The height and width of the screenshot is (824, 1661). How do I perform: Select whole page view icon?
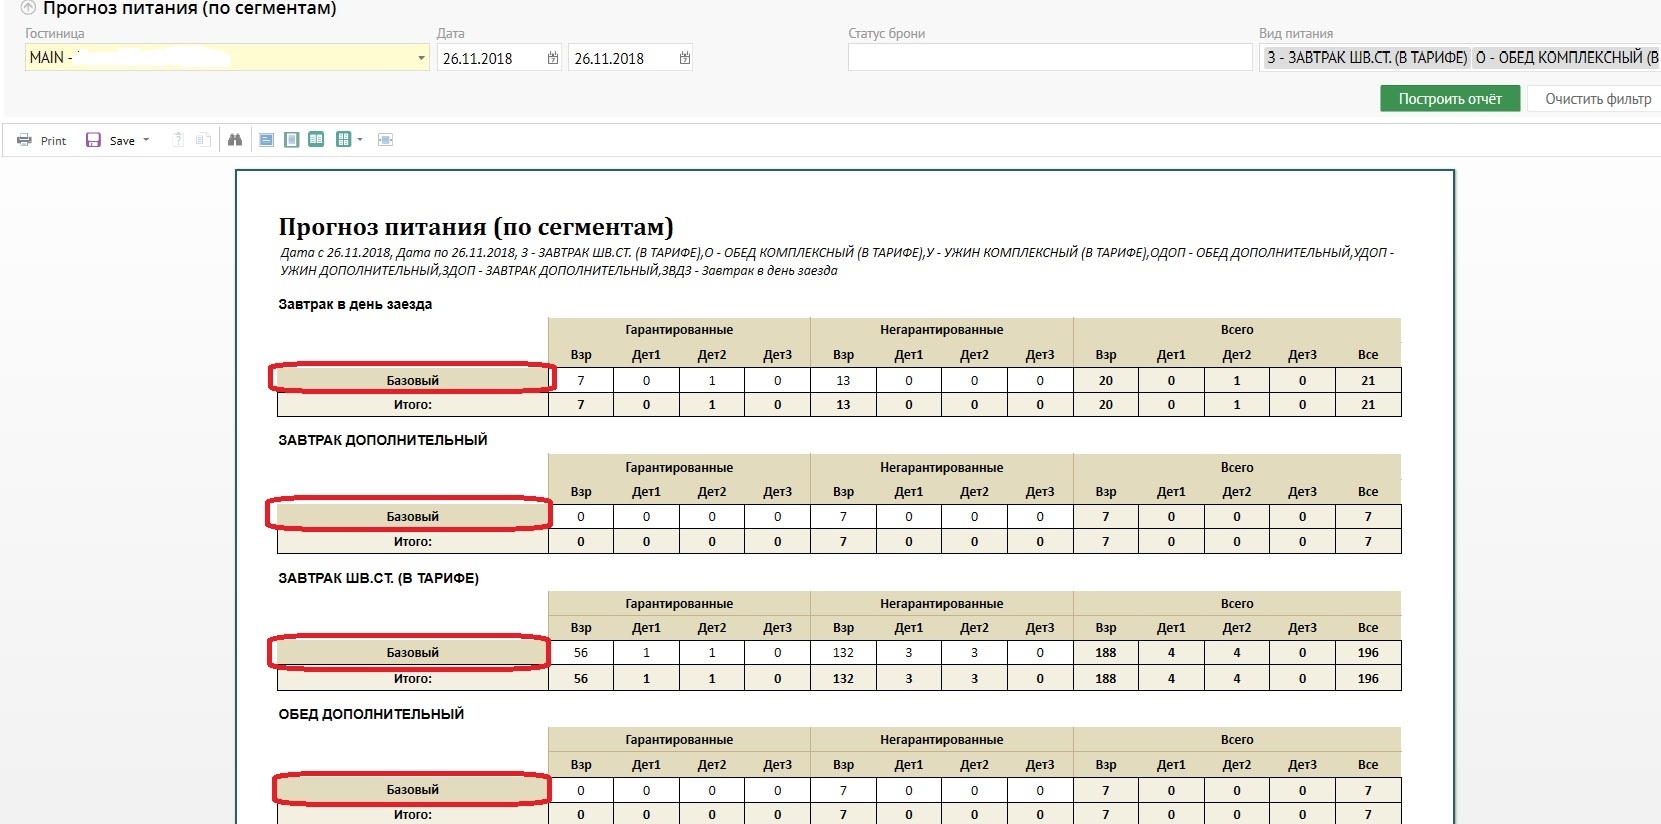(291, 140)
